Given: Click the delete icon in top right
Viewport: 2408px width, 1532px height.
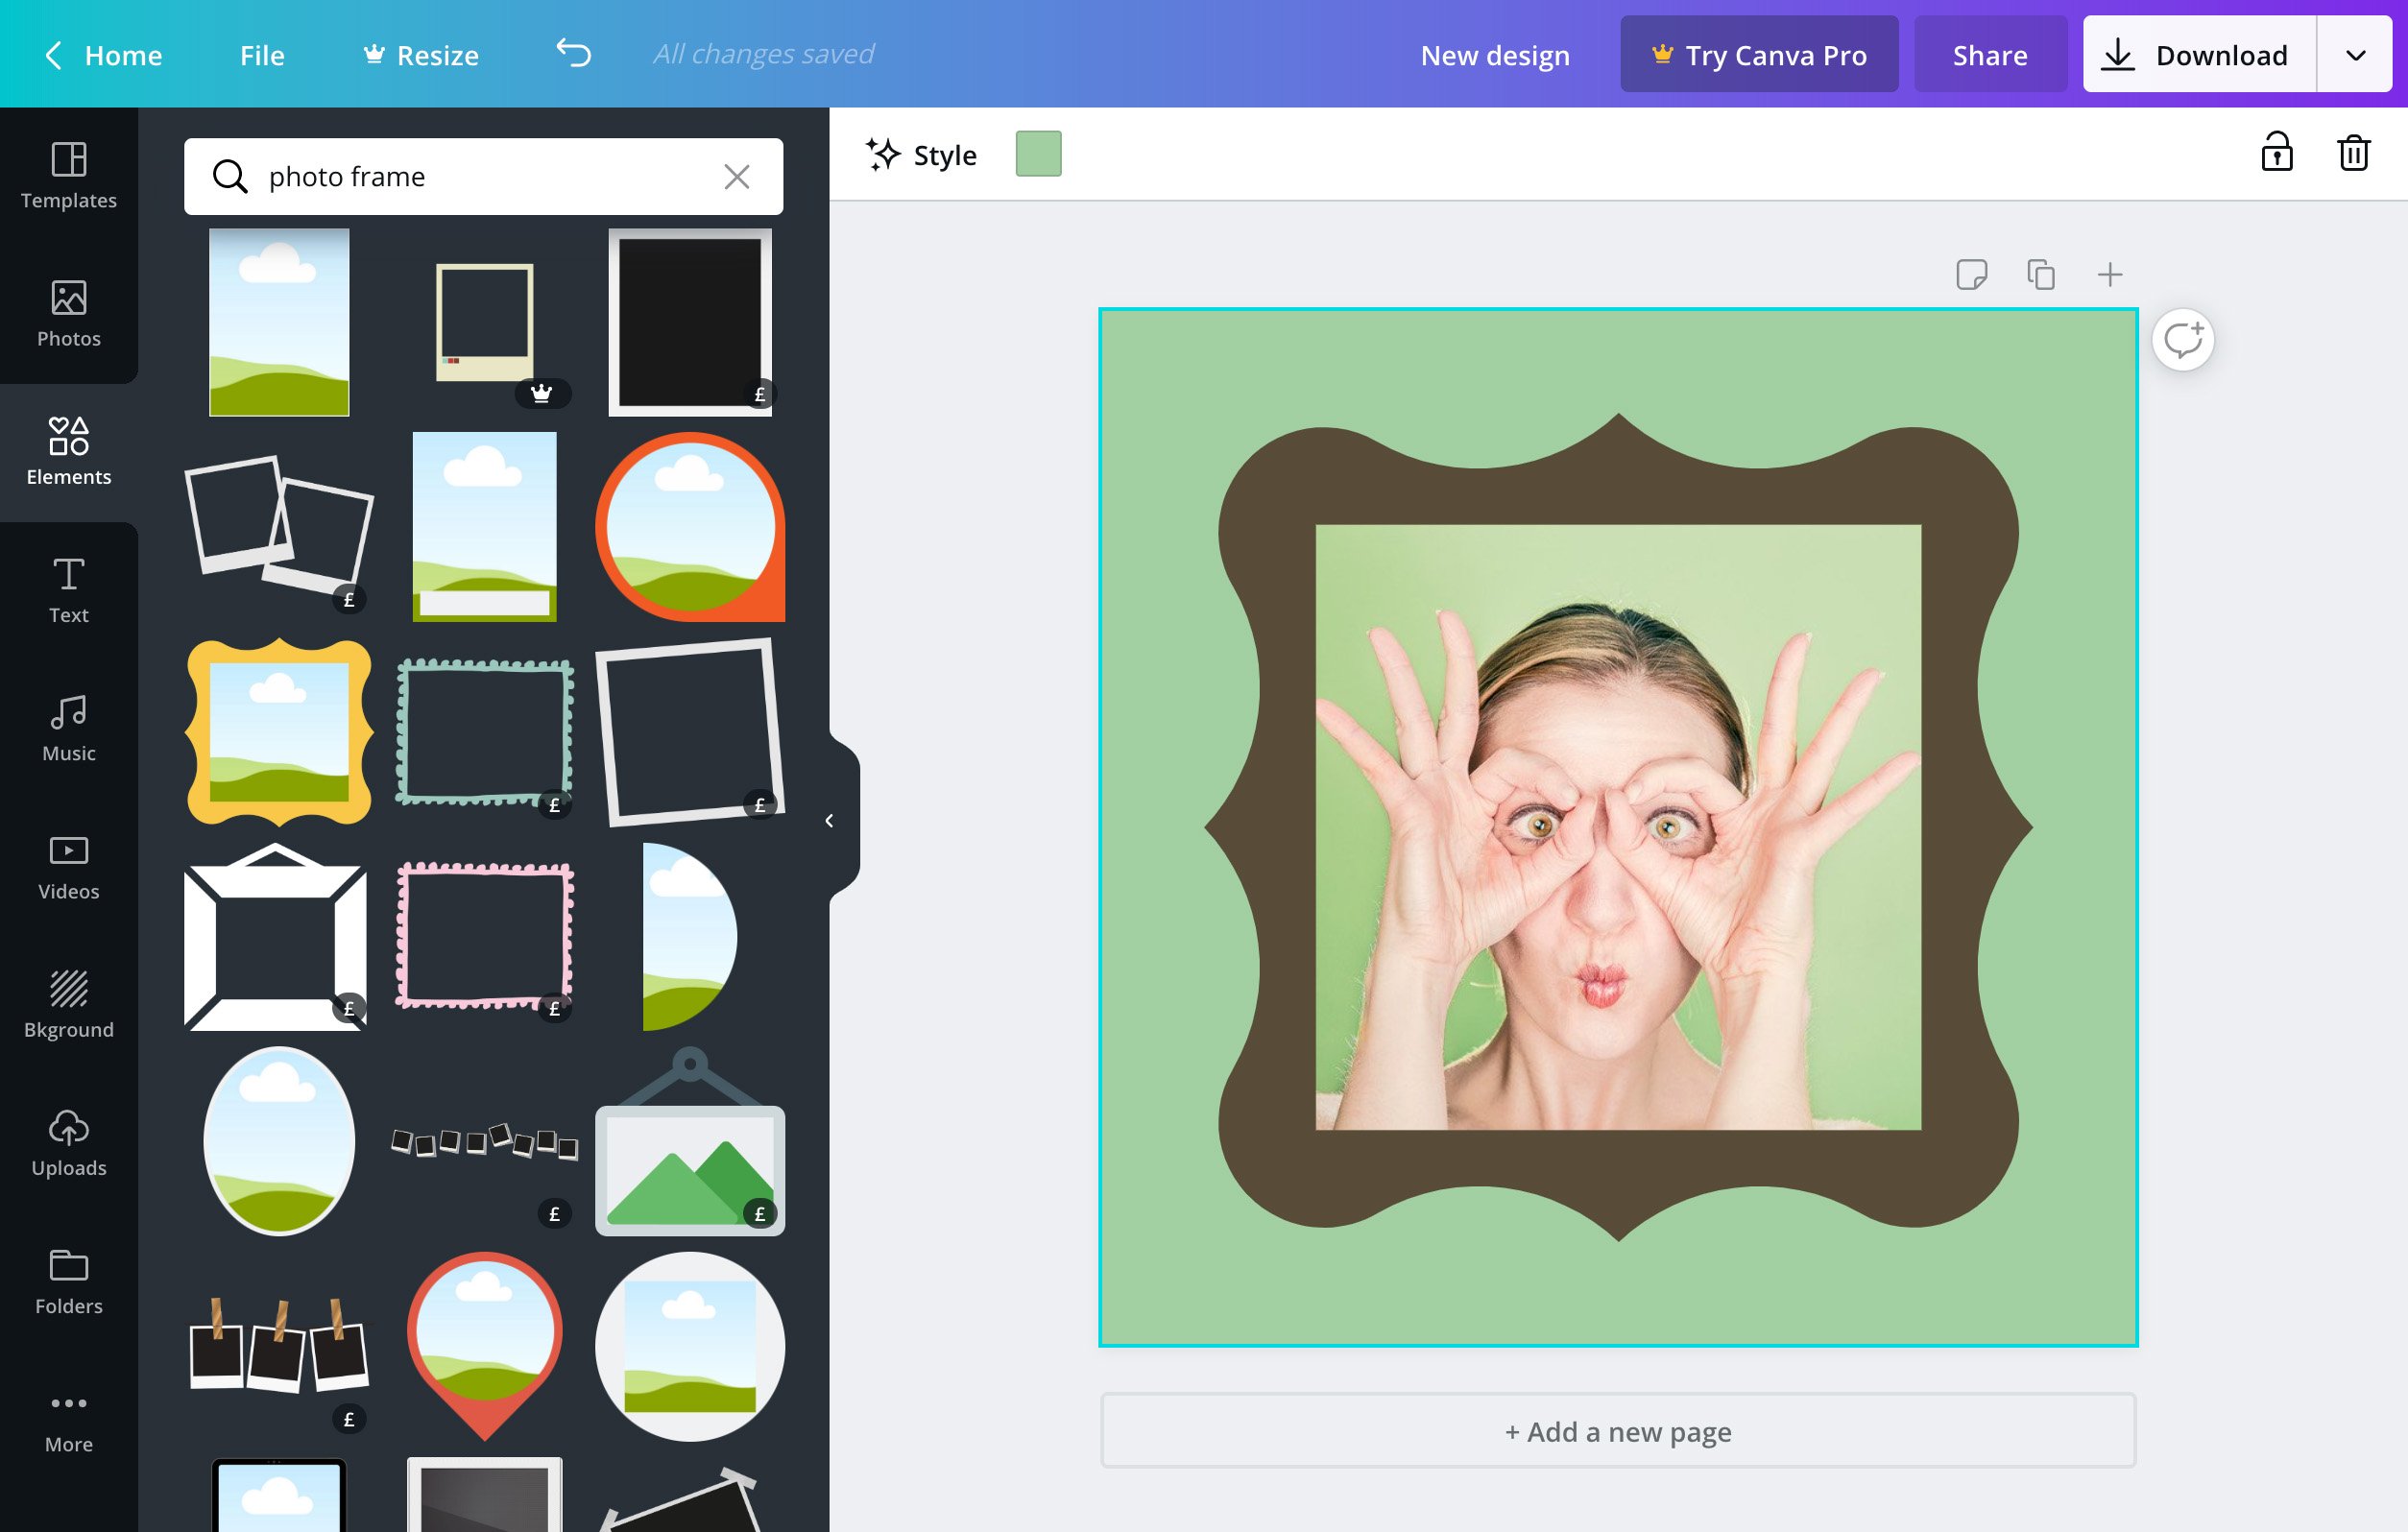Looking at the screenshot, I should 2353,153.
